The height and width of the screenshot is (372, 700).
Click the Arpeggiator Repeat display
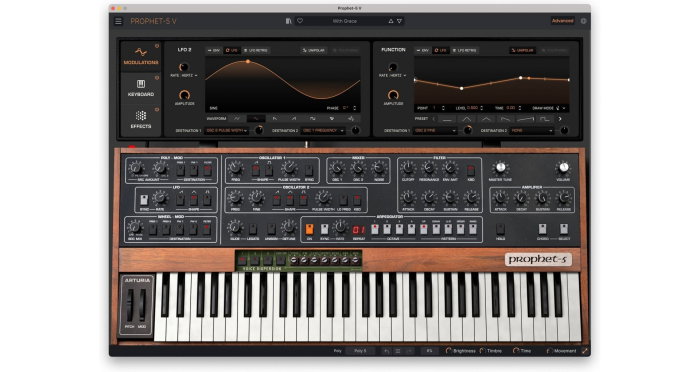coord(359,230)
